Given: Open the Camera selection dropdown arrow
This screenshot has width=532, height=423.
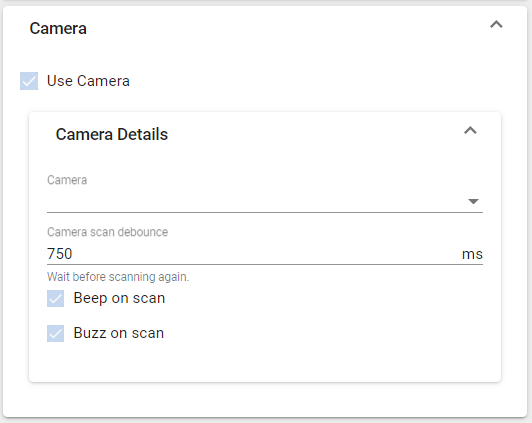Looking at the screenshot, I should pyautogui.click(x=473, y=201).
